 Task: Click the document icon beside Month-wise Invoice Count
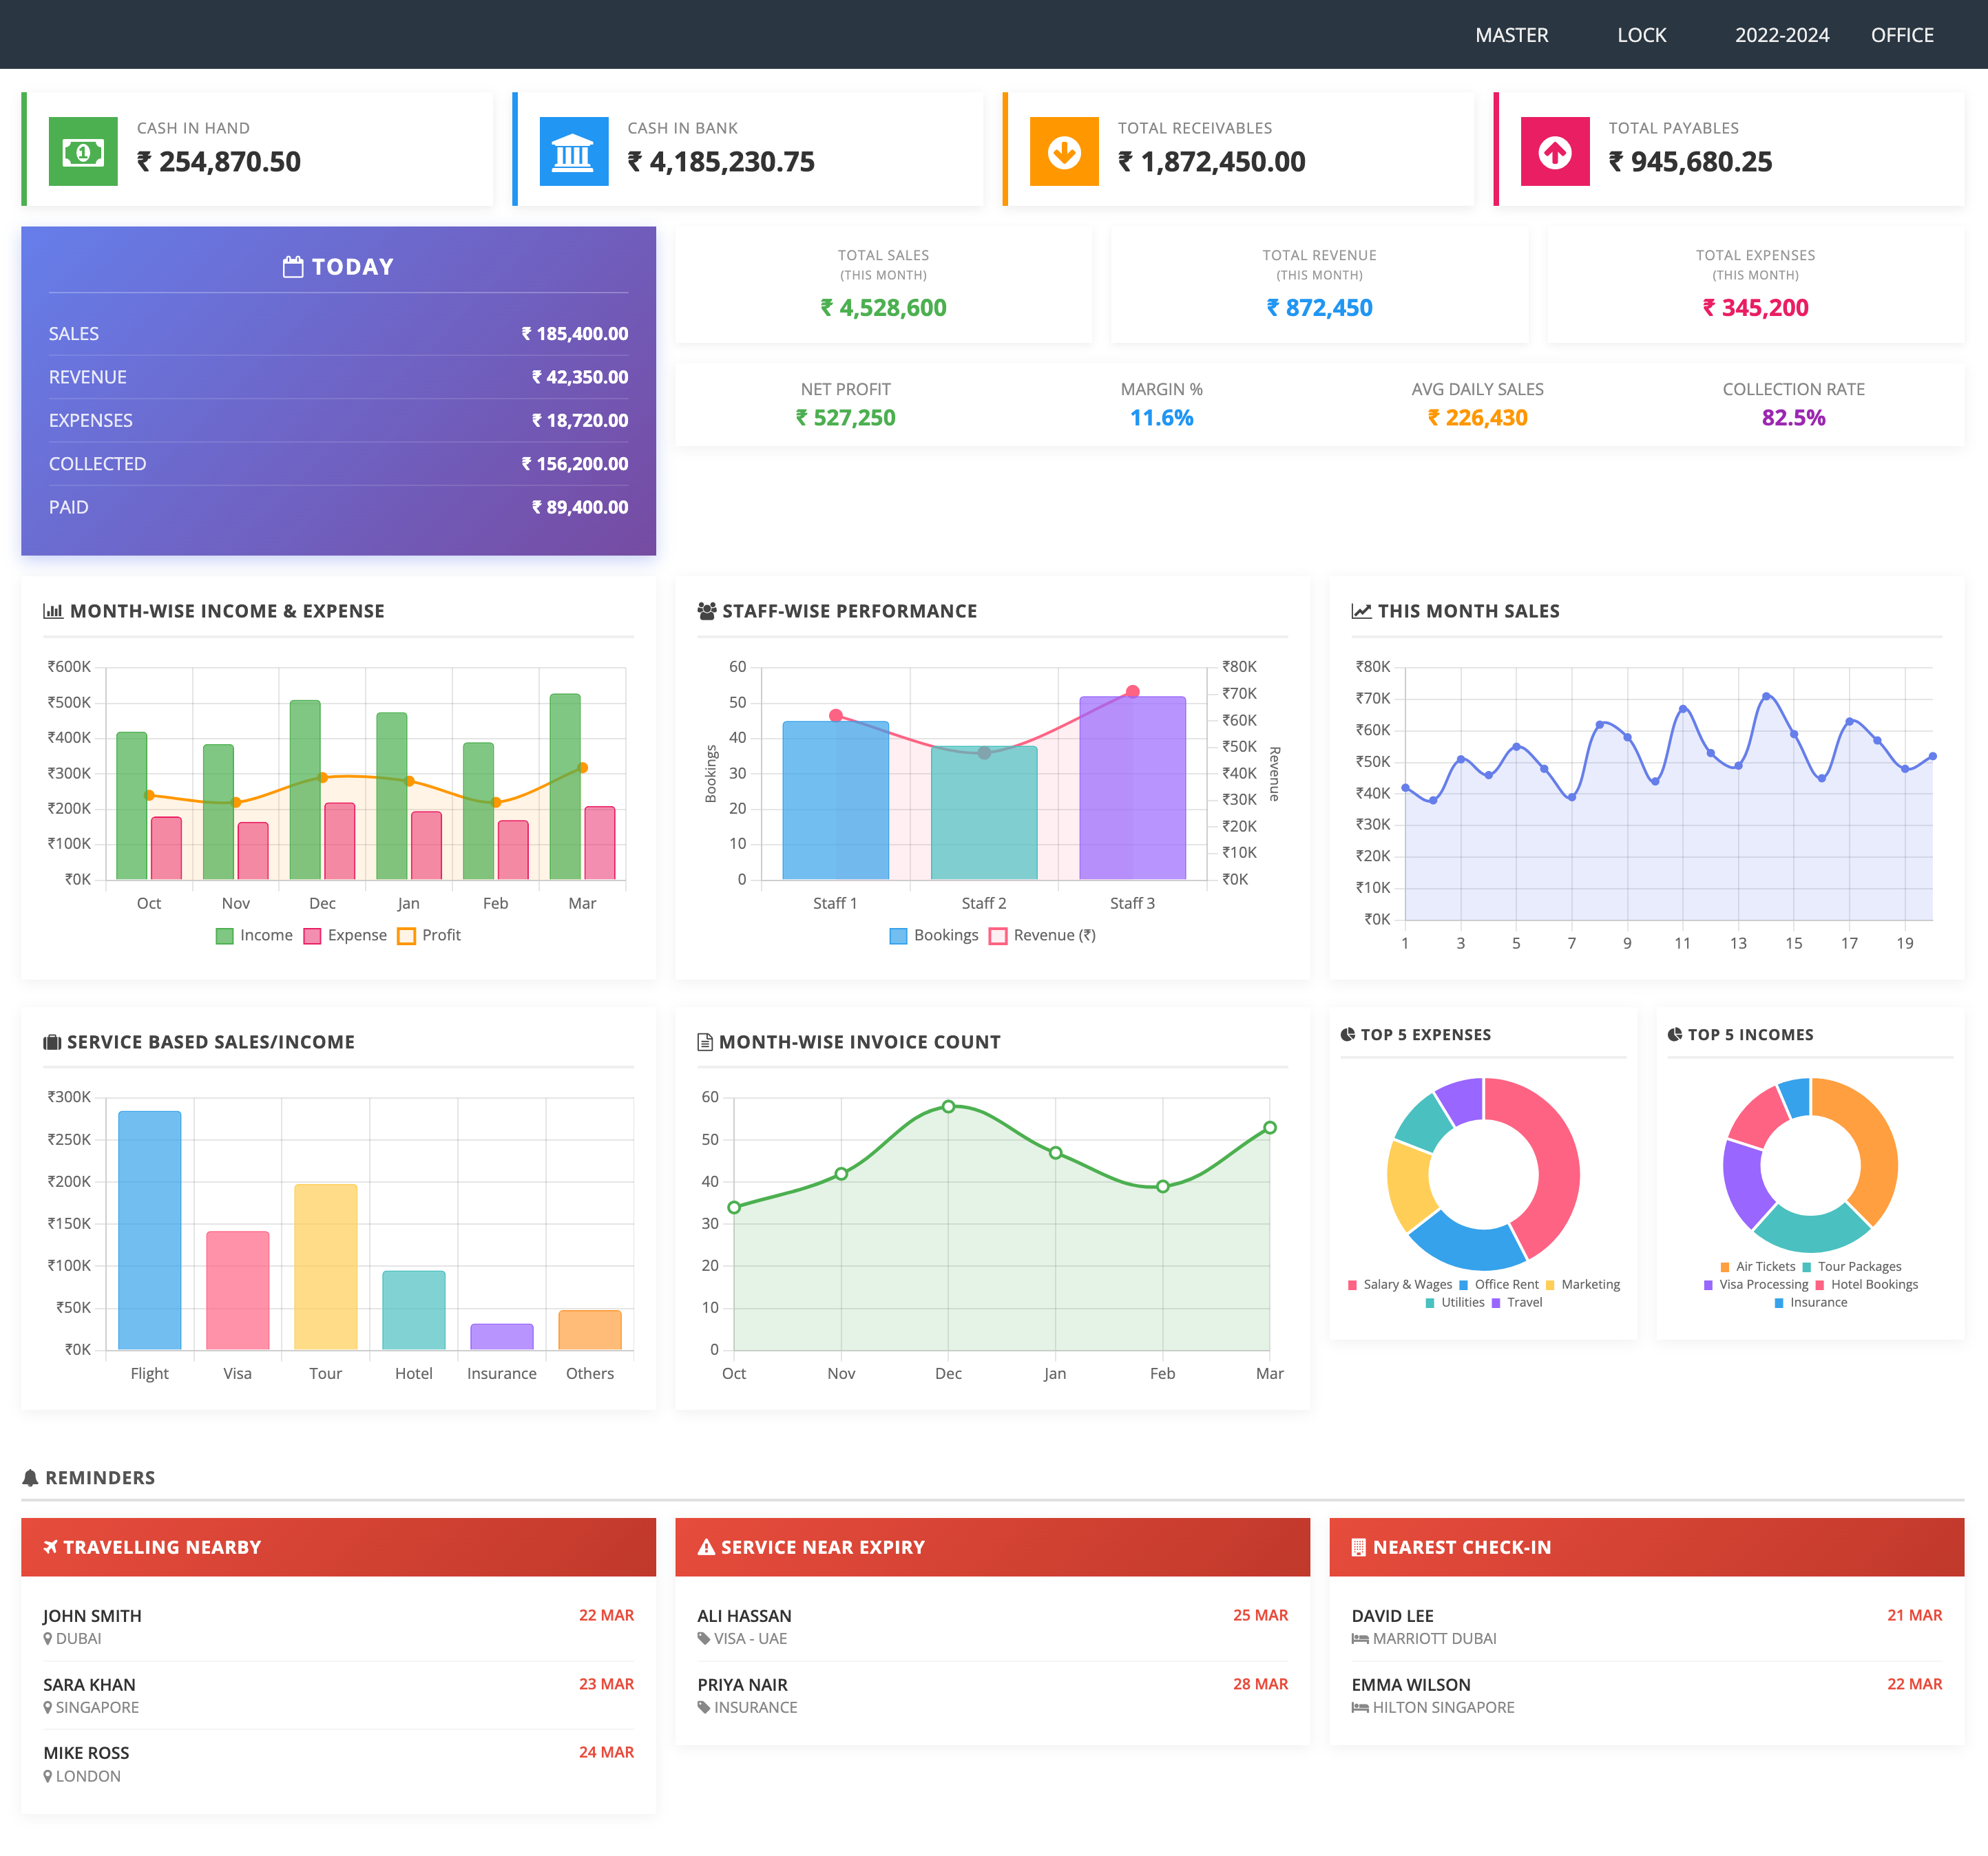coord(705,1042)
